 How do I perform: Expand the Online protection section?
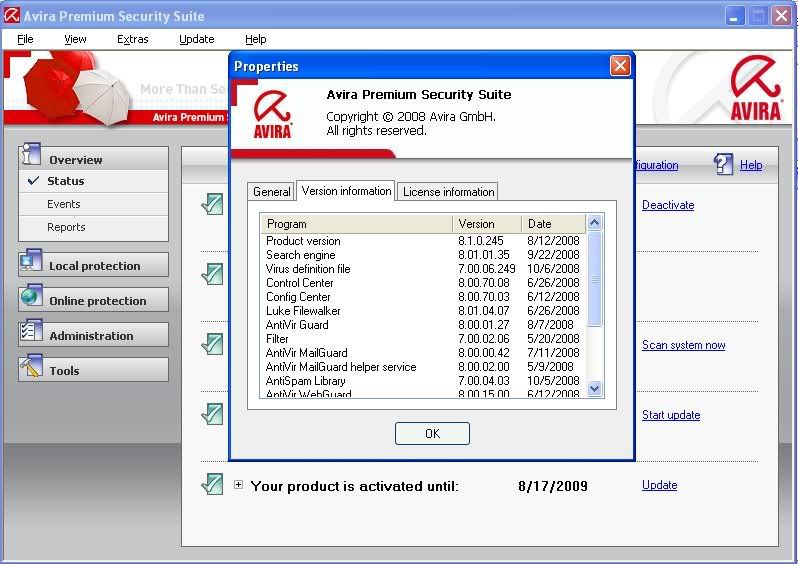(x=94, y=300)
